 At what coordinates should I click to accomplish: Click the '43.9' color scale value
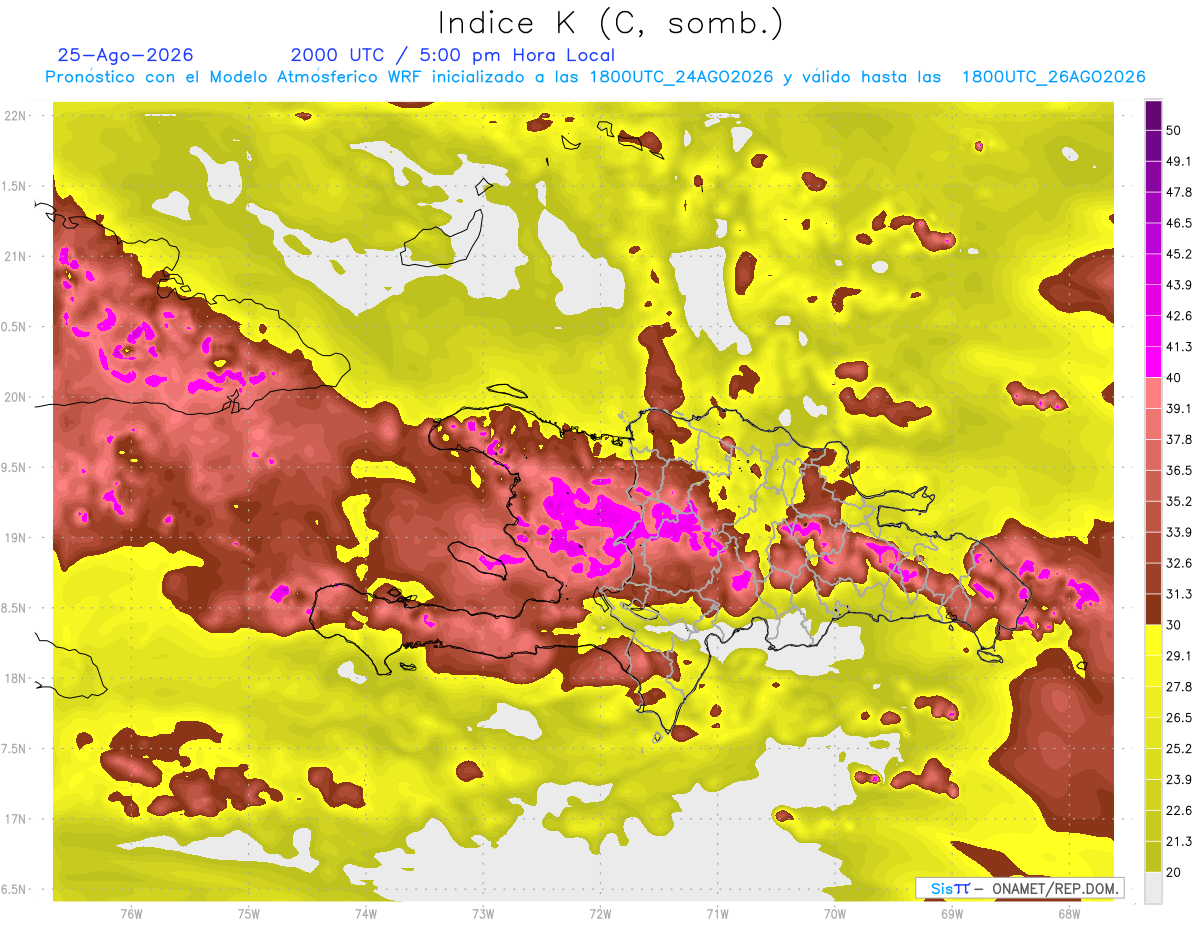[x=1179, y=285]
